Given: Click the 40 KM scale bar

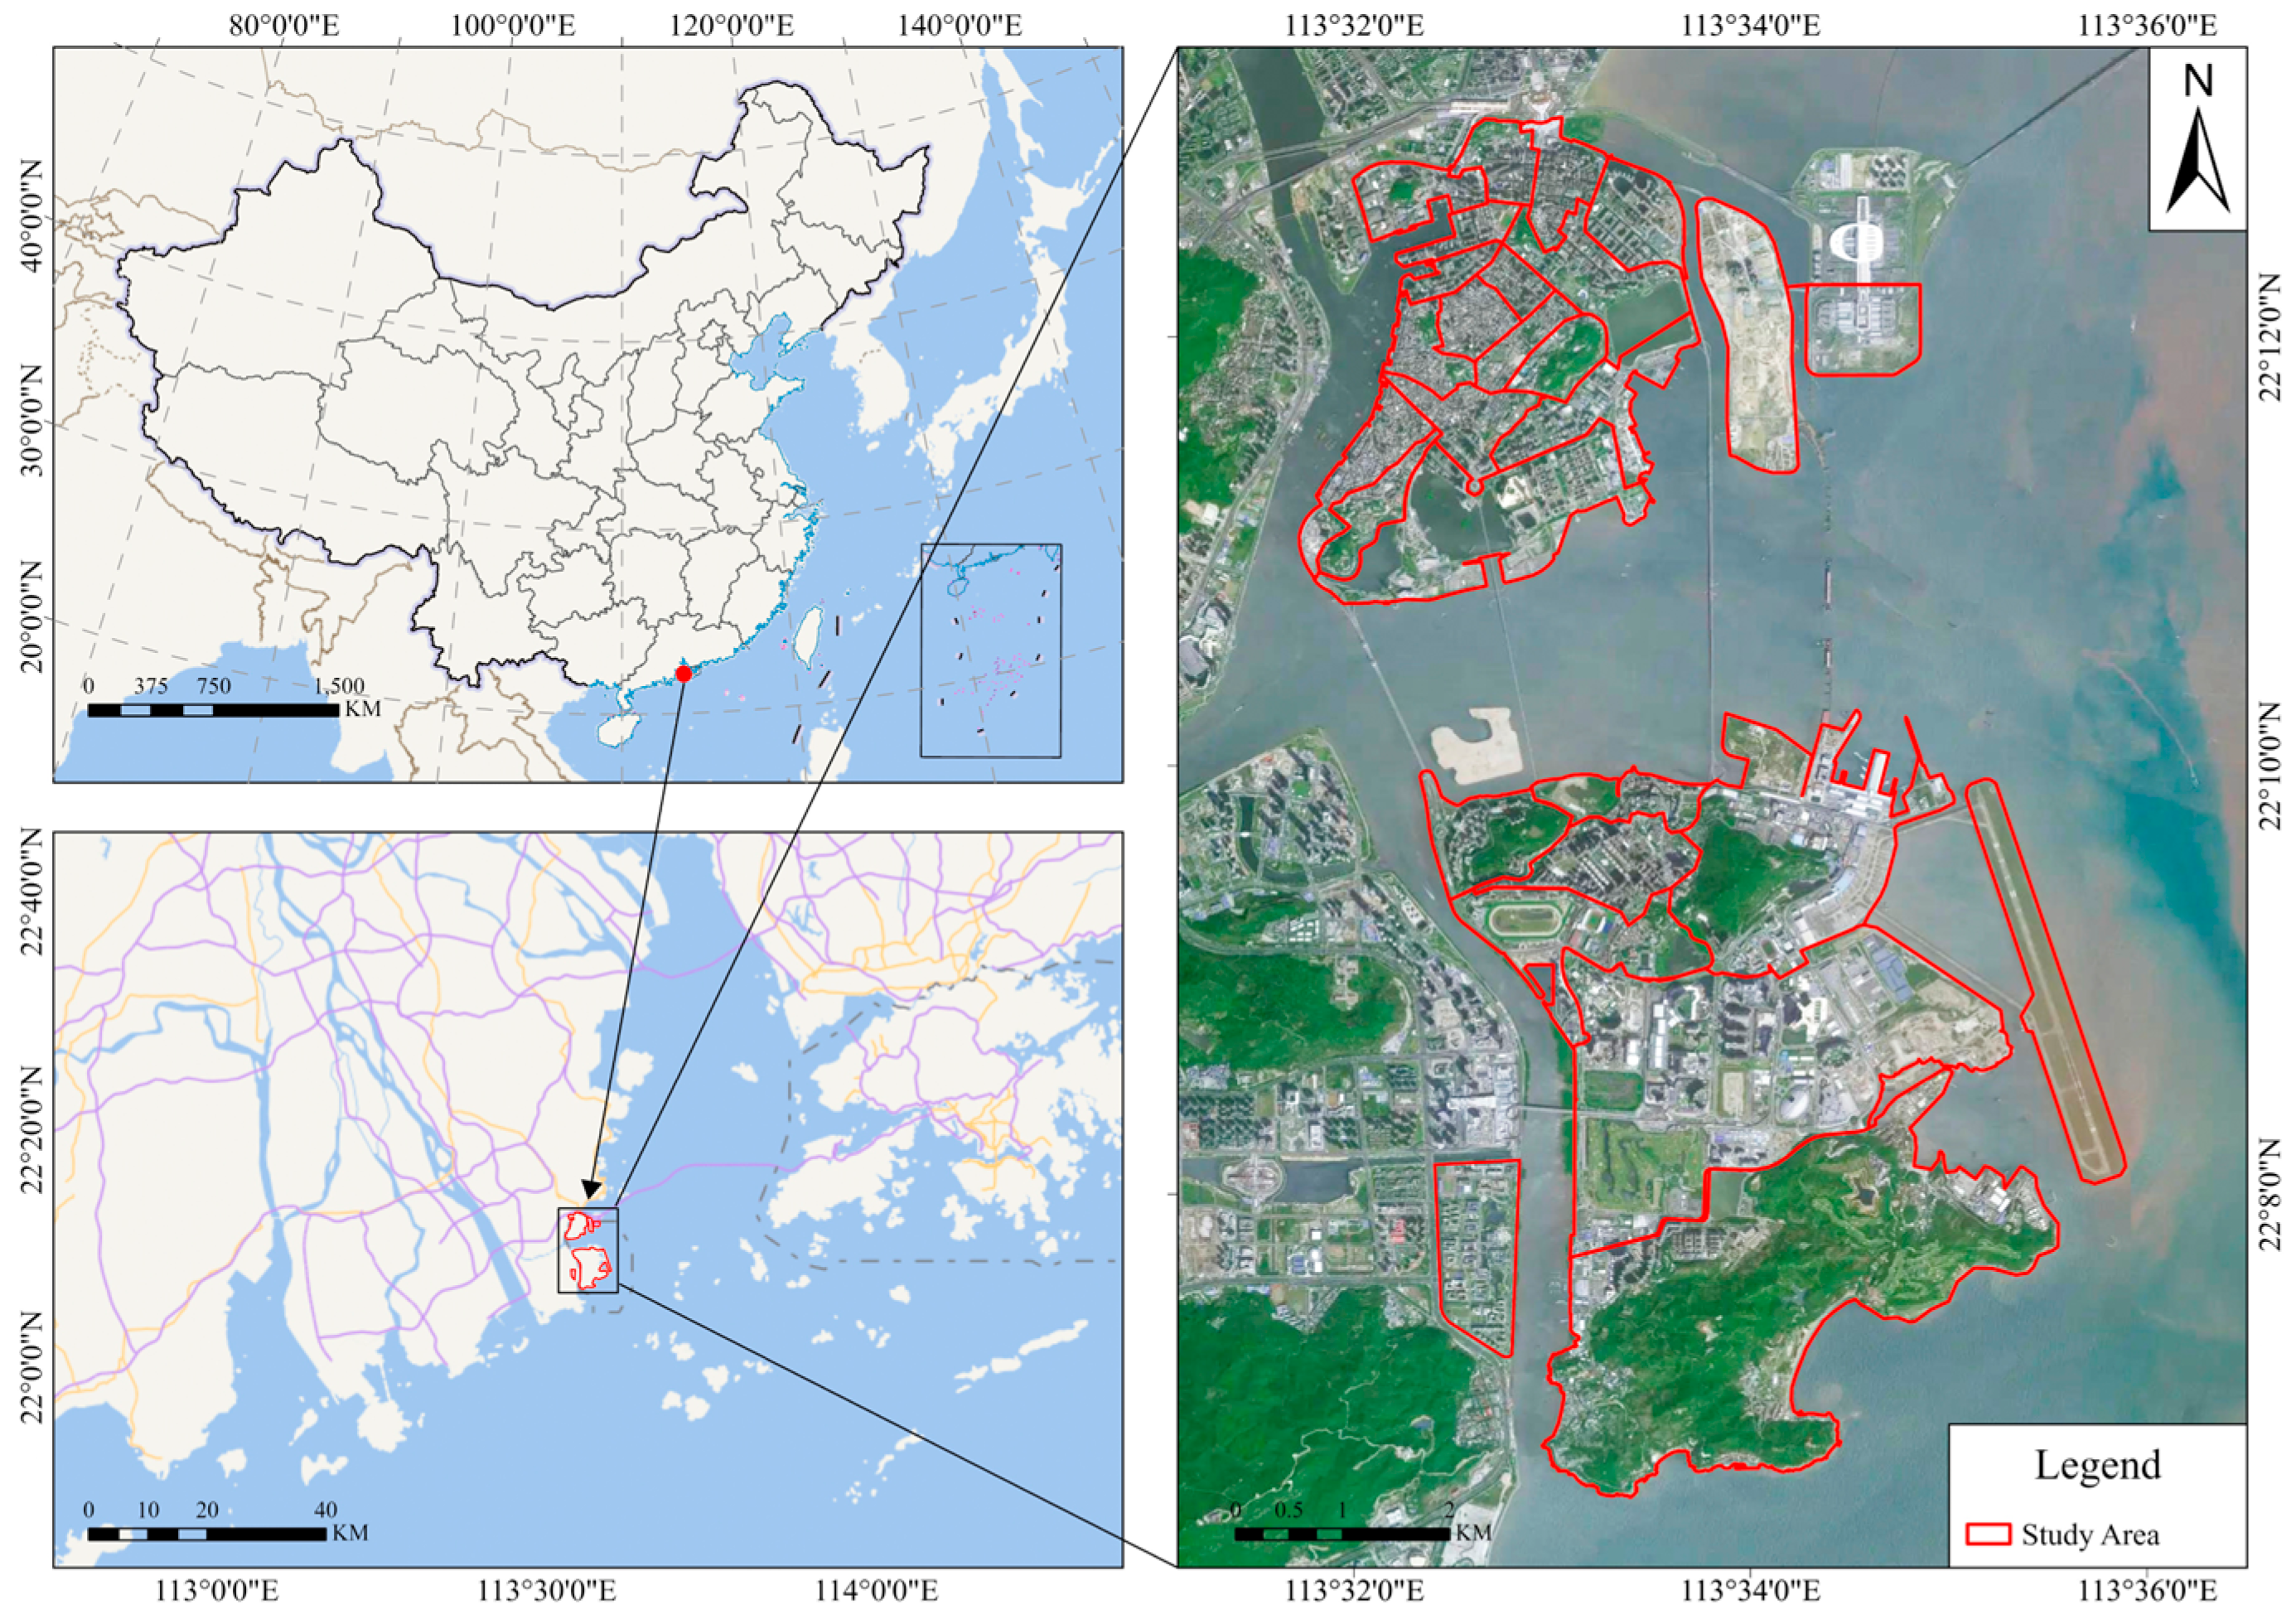Looking at the screenshot, I should (x=207, y=1534).
